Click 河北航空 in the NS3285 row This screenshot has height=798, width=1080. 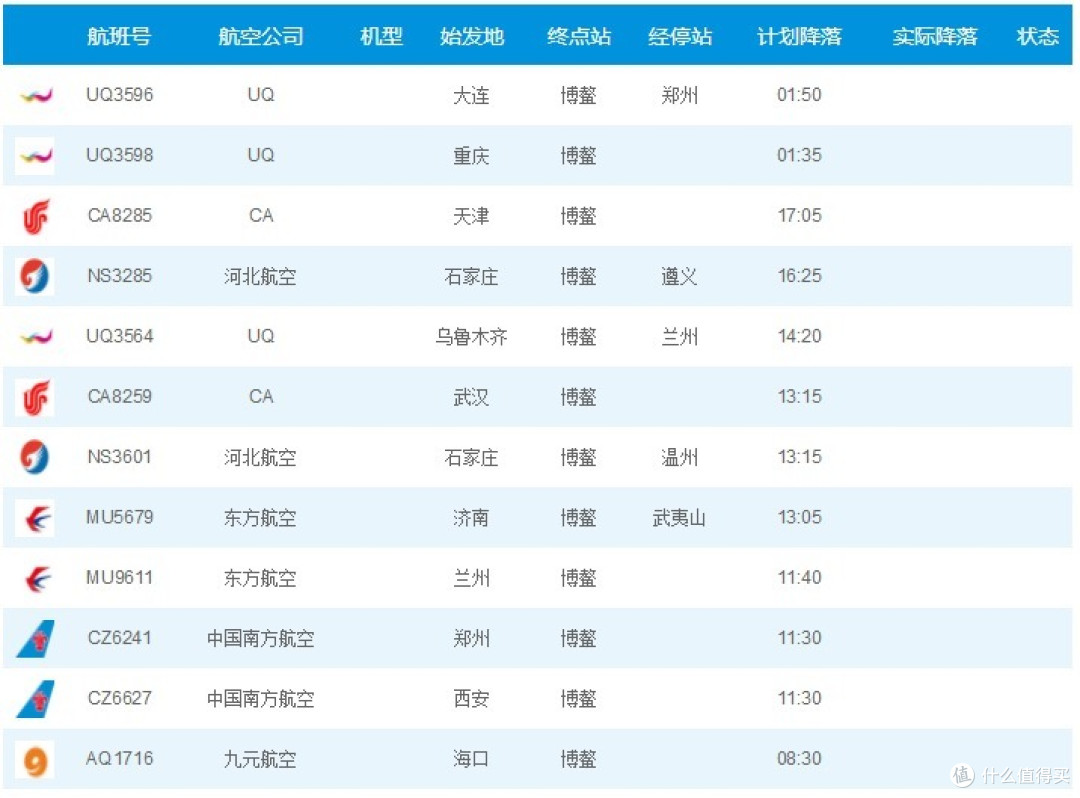tap(260, 277)
